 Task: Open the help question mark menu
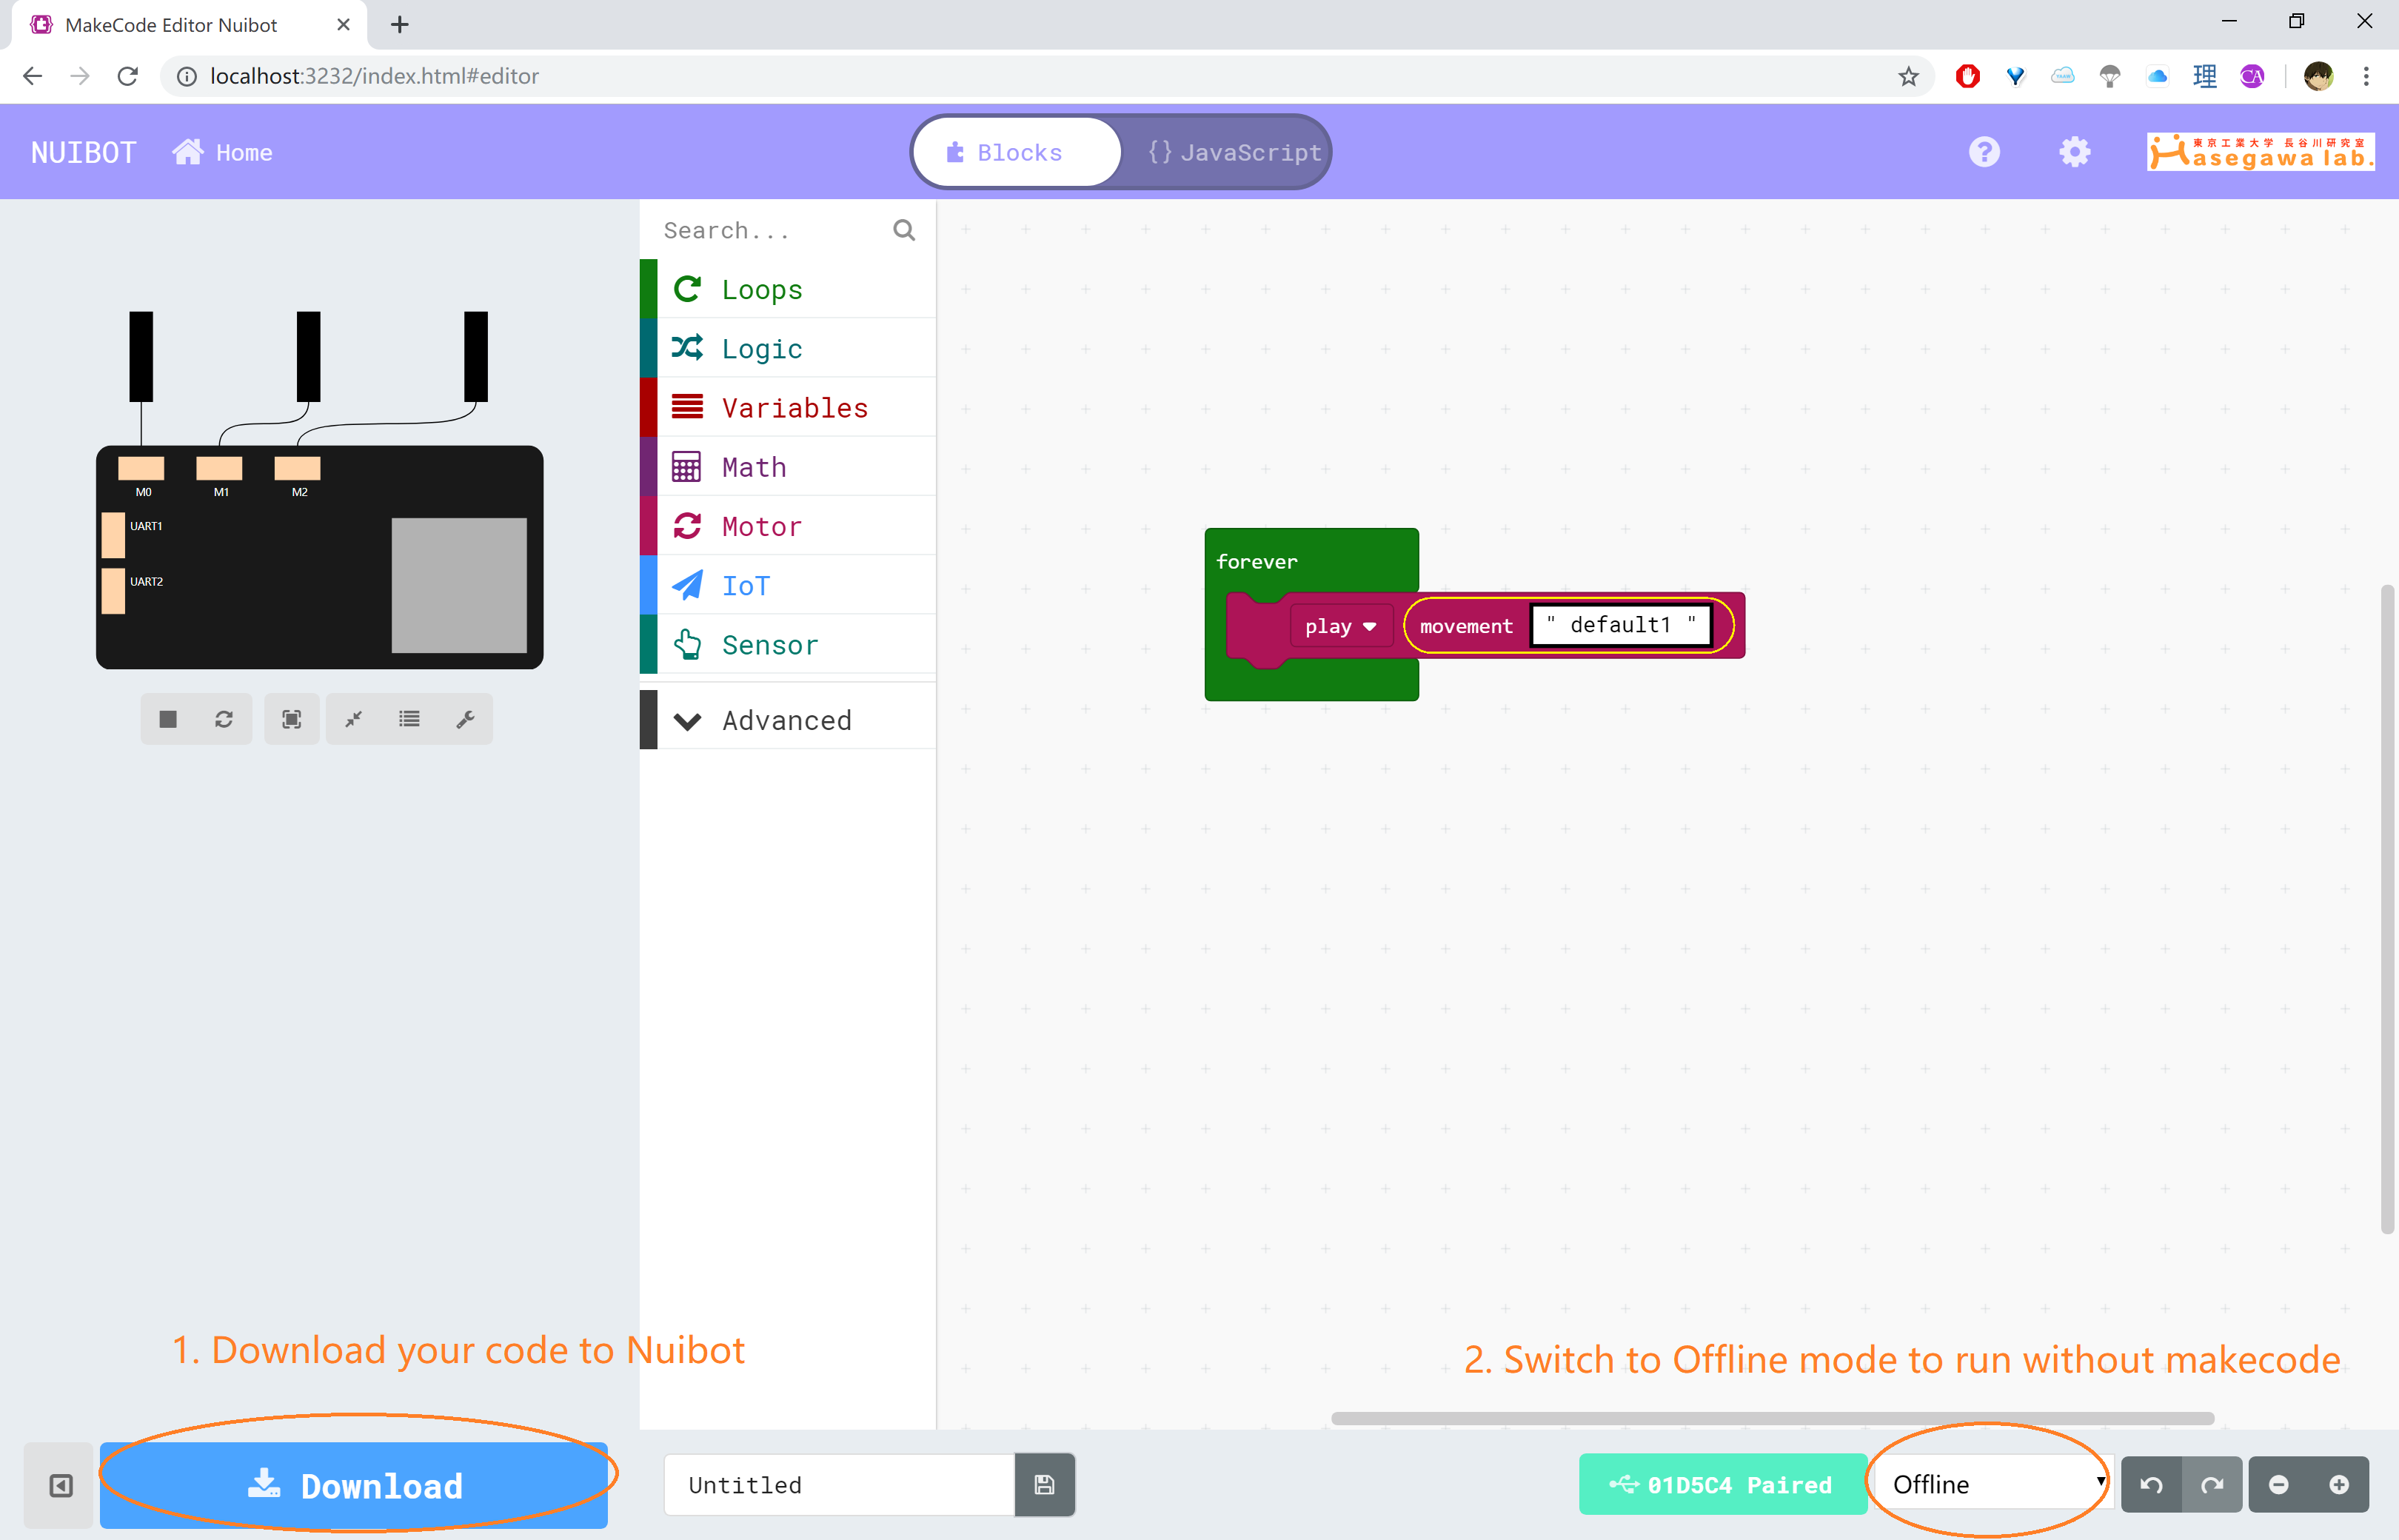[x=1984, y=152]
